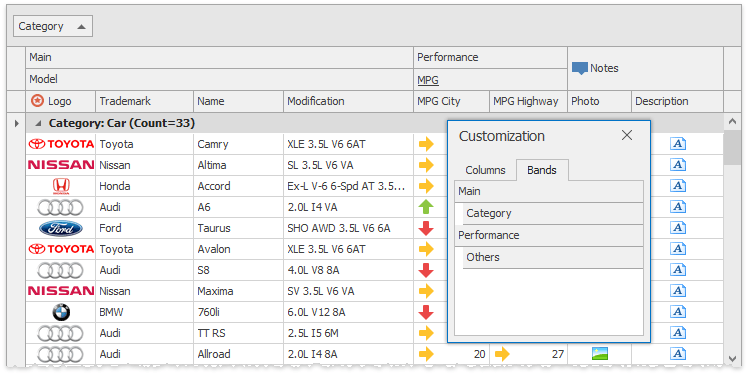Click the Toyota logo in the Avalon row

61,249
